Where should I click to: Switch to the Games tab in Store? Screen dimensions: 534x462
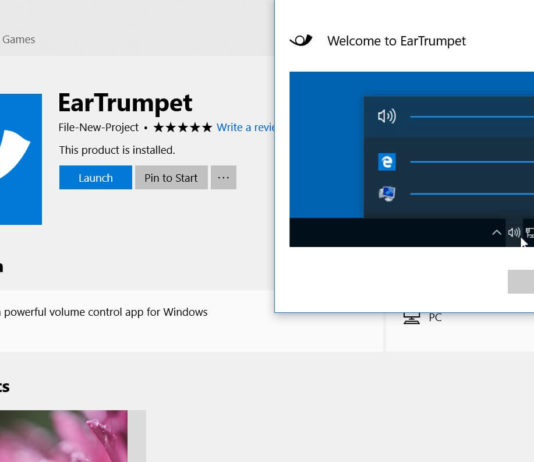[18, 39]
